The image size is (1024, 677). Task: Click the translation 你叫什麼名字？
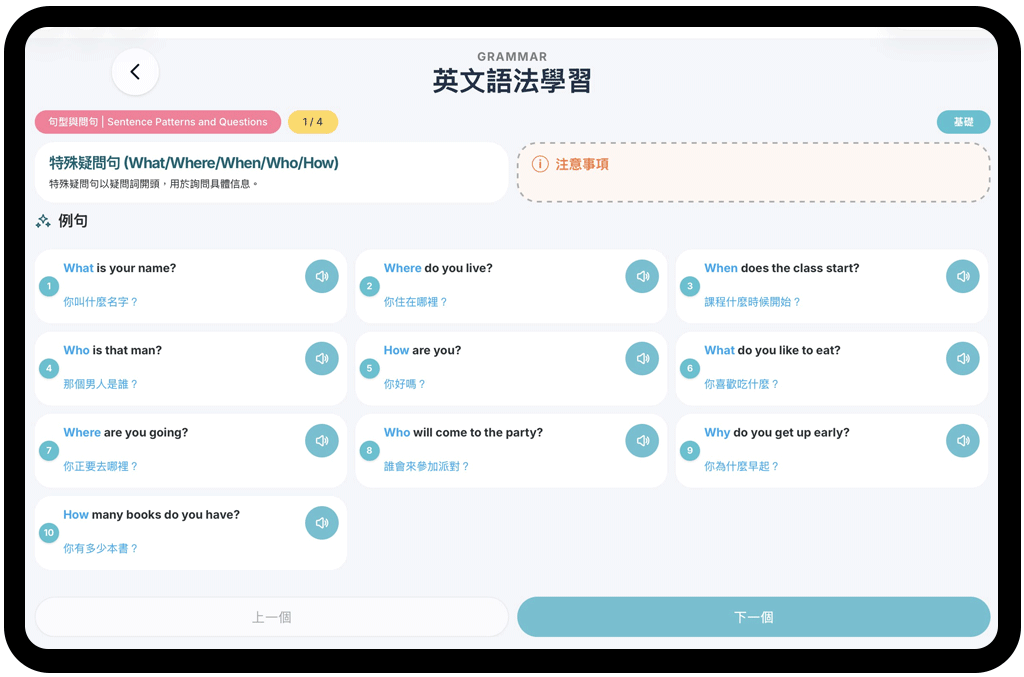(101, 302)
